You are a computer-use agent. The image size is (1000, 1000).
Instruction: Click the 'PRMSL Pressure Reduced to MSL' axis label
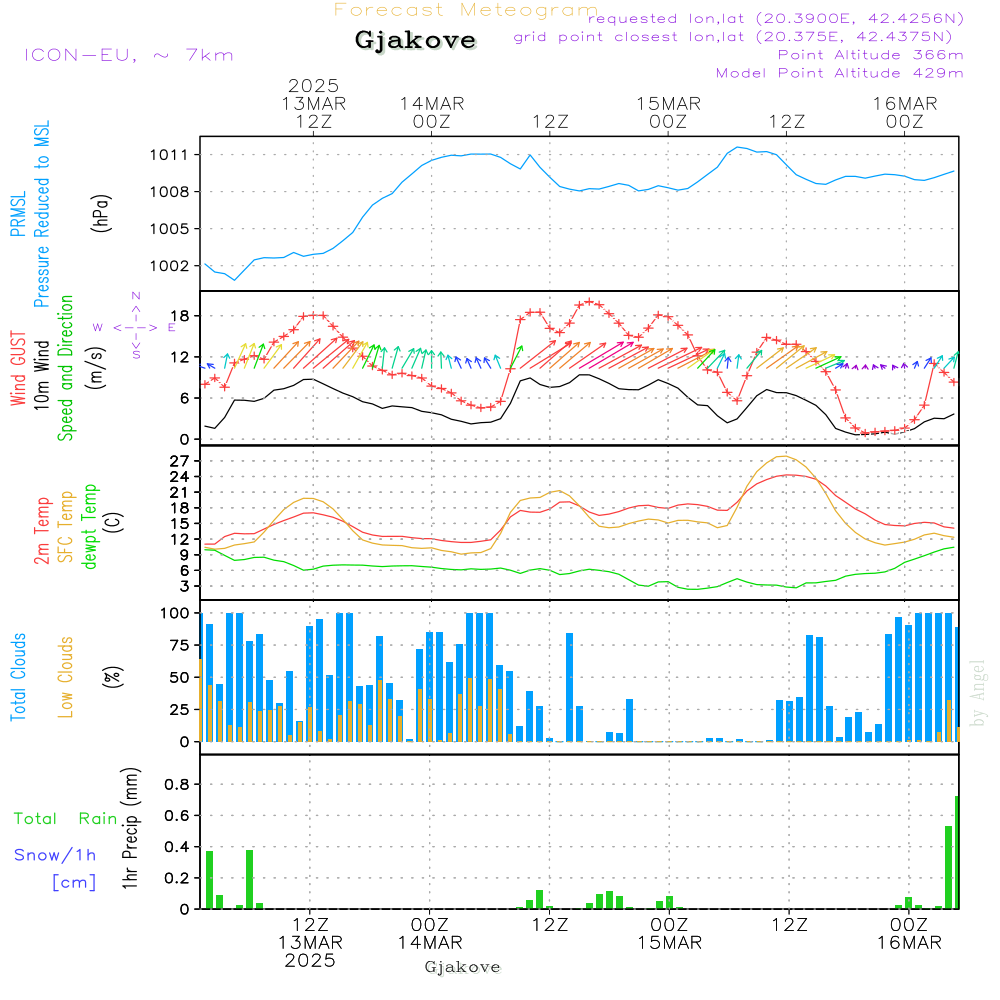coord(29,214)
